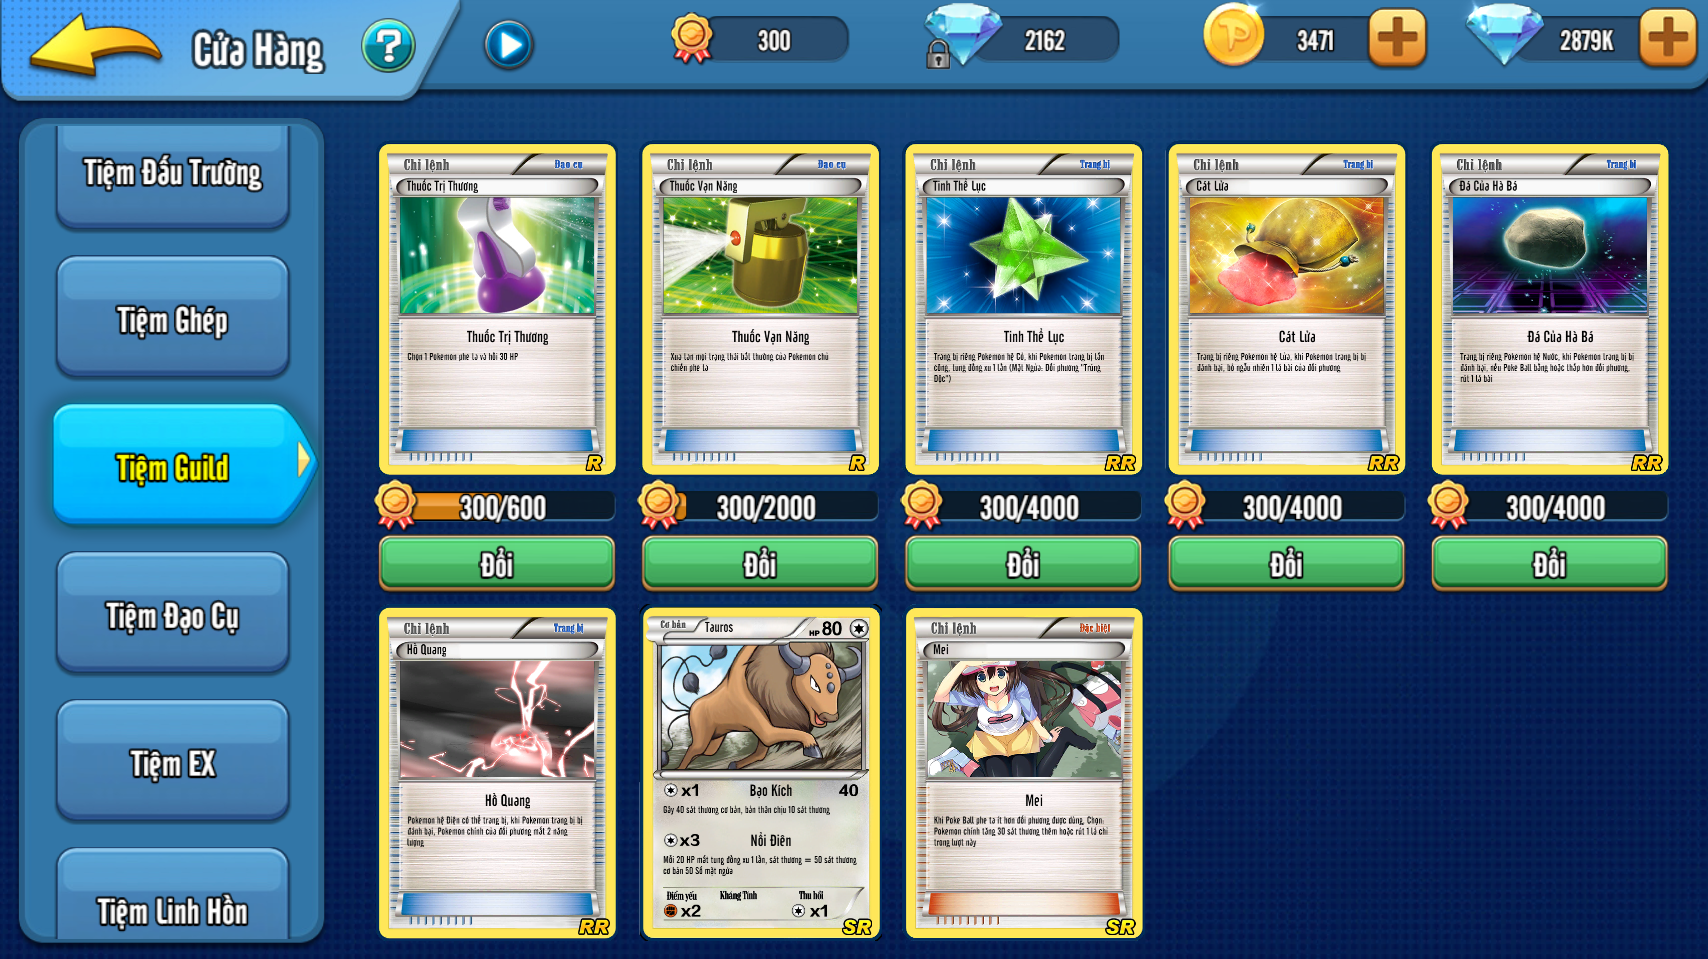Open the blue question mark help
This screenshot has height=959, width=1708.
click(x=388, y=46)
